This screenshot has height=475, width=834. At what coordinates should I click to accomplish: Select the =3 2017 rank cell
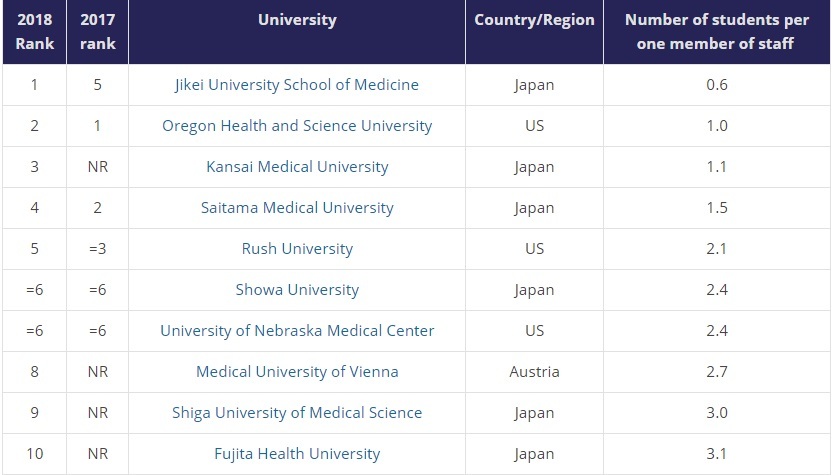[x=97, y=249]
